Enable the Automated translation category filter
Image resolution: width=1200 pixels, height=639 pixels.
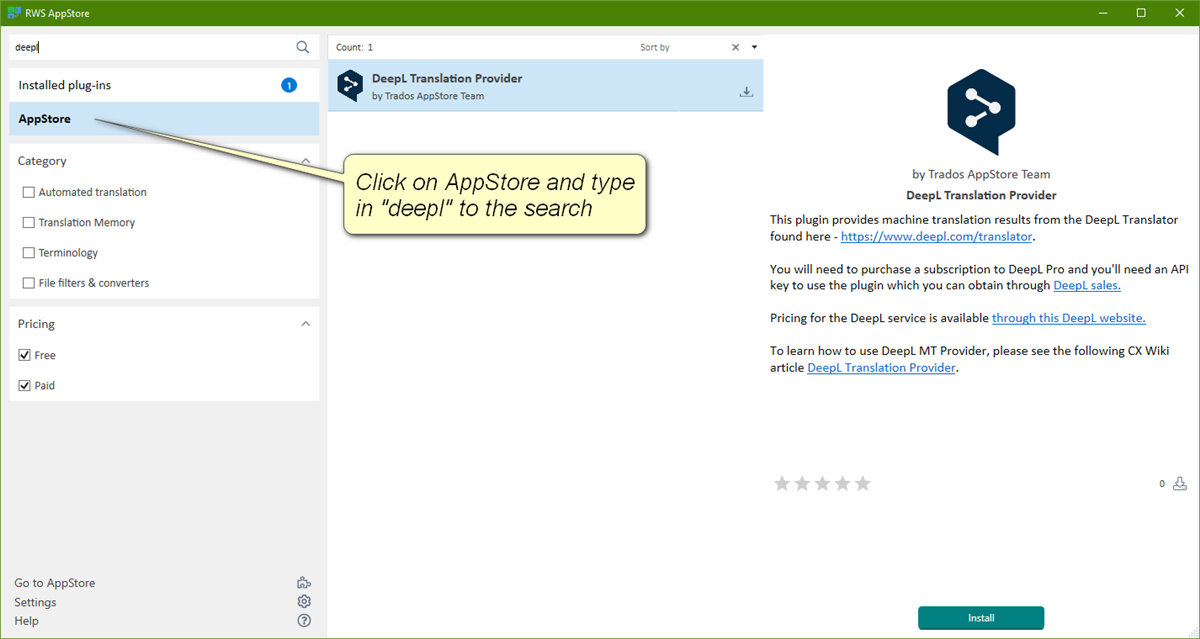pos(29,191)
